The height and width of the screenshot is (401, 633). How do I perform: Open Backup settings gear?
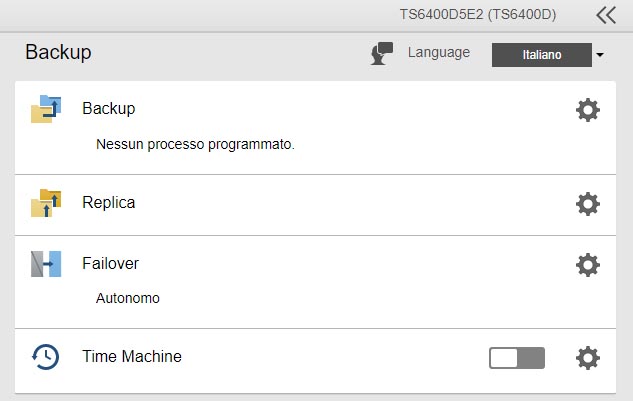[x=588, y=110]
